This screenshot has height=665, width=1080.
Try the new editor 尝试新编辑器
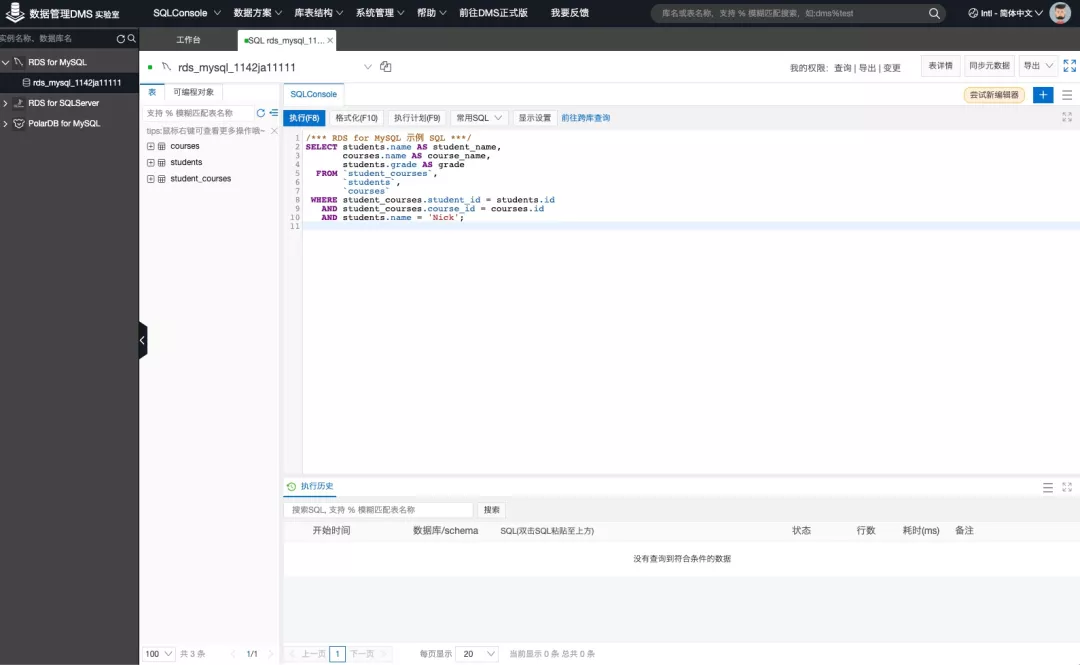click(994, 95)
